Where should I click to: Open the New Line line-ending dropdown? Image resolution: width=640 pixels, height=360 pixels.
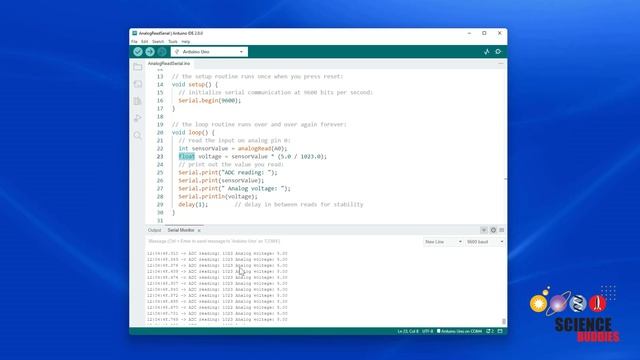443,242
